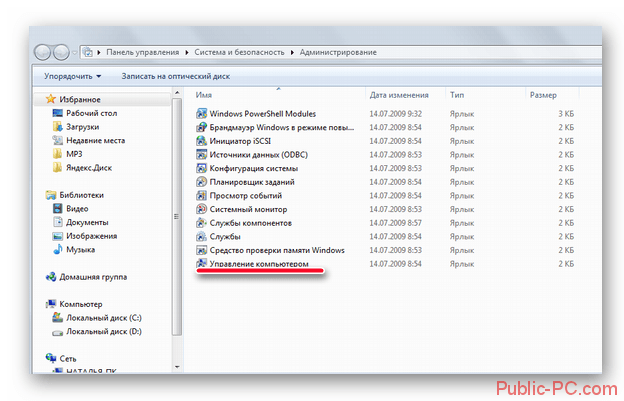Click 'Записать на оптический диск' button
The width and height of the screenshot is (624, 401).
coord(176,76)
